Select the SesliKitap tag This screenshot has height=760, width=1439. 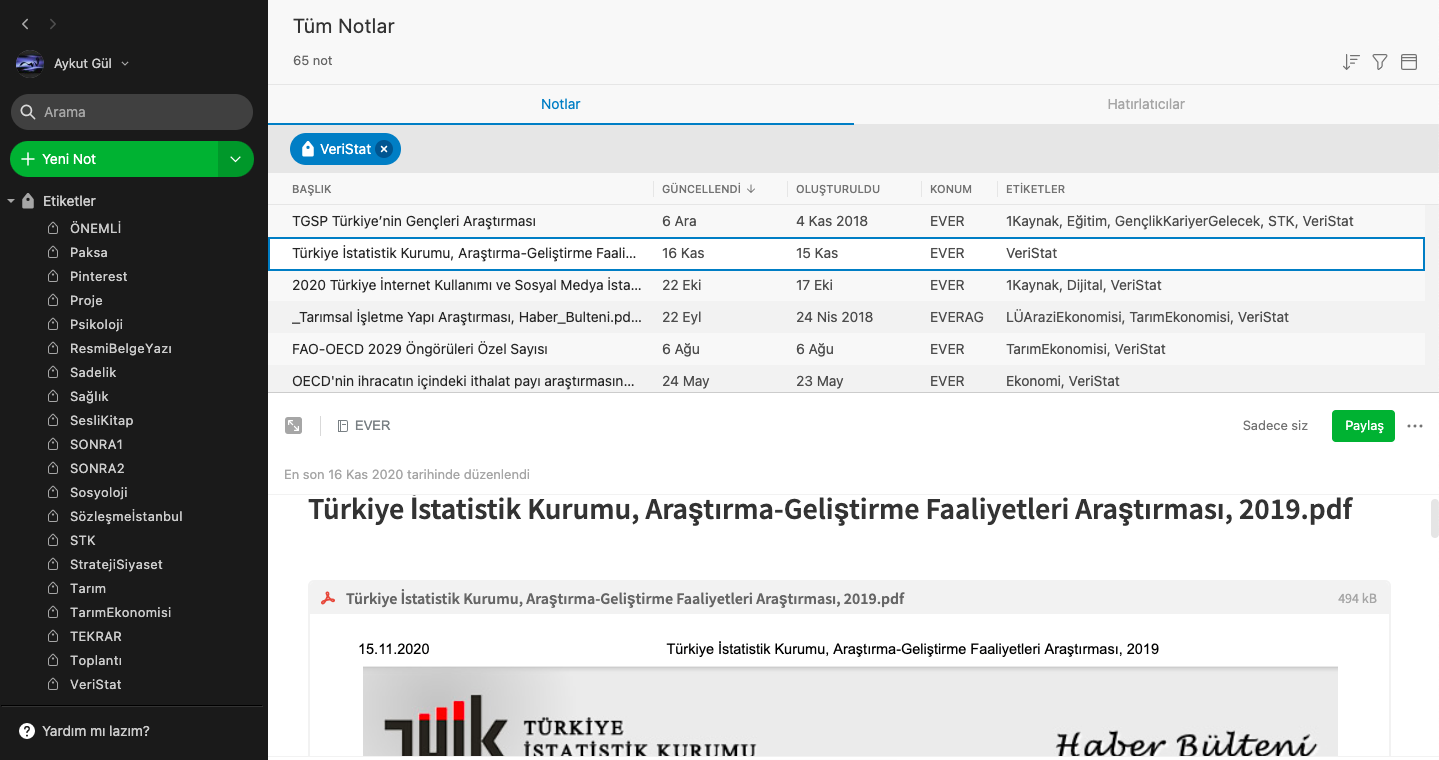[x=101, y=420]
